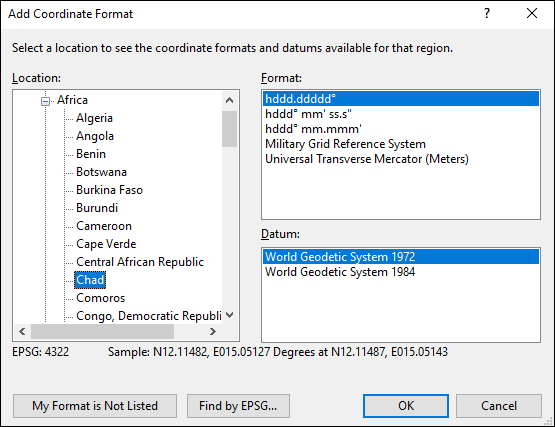555x427 pixels.
Task: Open Find by EPSG dialog
Action: pos(238,406)
